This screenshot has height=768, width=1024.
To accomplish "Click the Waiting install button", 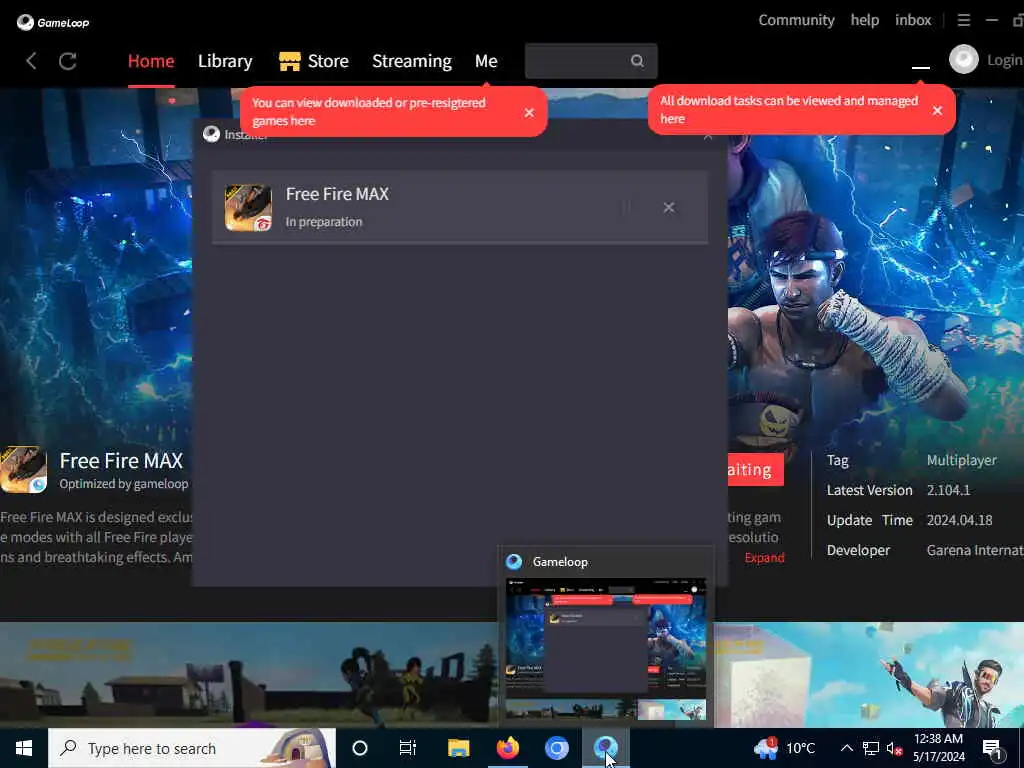I will (756, 470).
